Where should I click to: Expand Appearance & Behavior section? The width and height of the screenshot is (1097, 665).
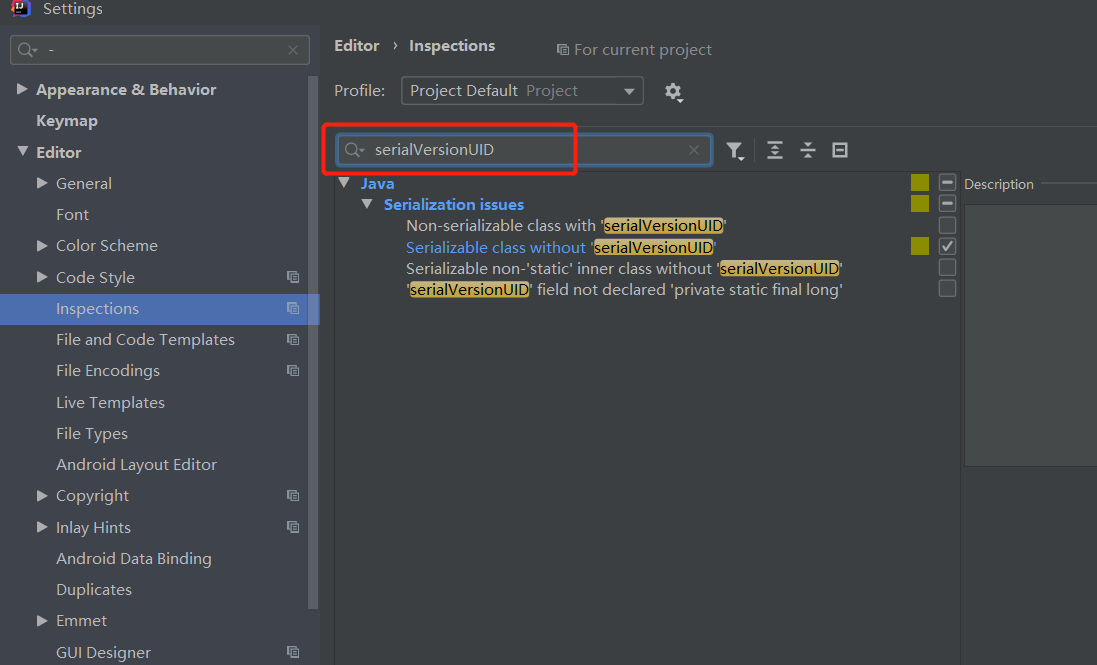pyautogui.click(x=22, y=89)
